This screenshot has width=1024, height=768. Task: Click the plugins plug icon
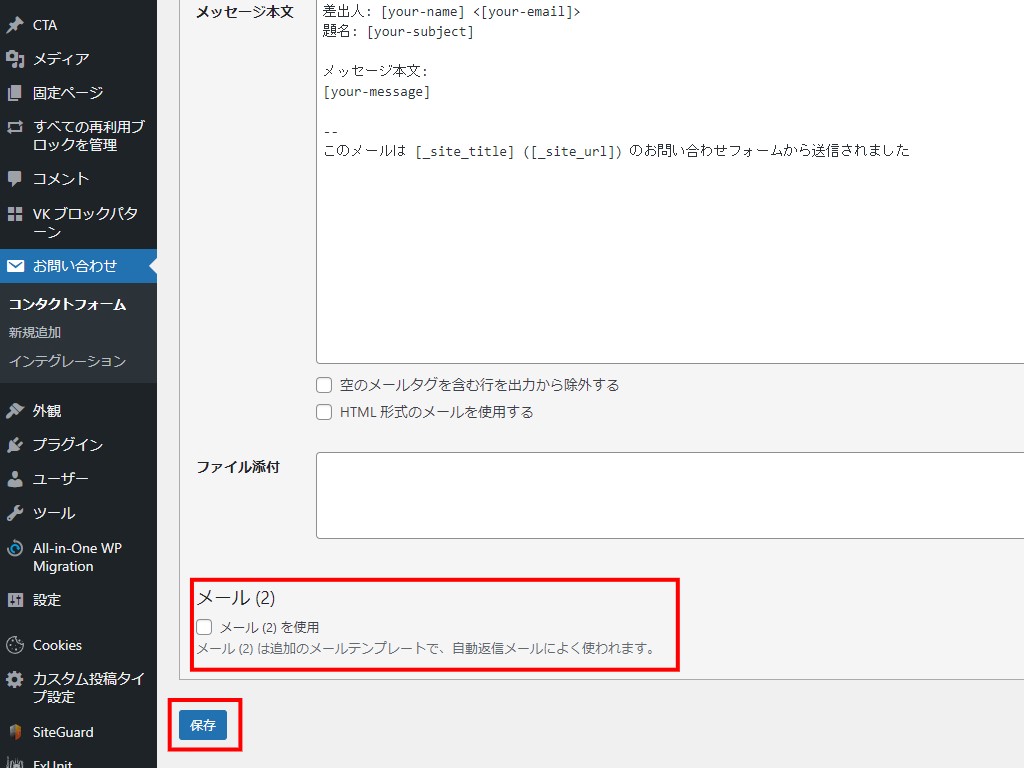[15, 445]
